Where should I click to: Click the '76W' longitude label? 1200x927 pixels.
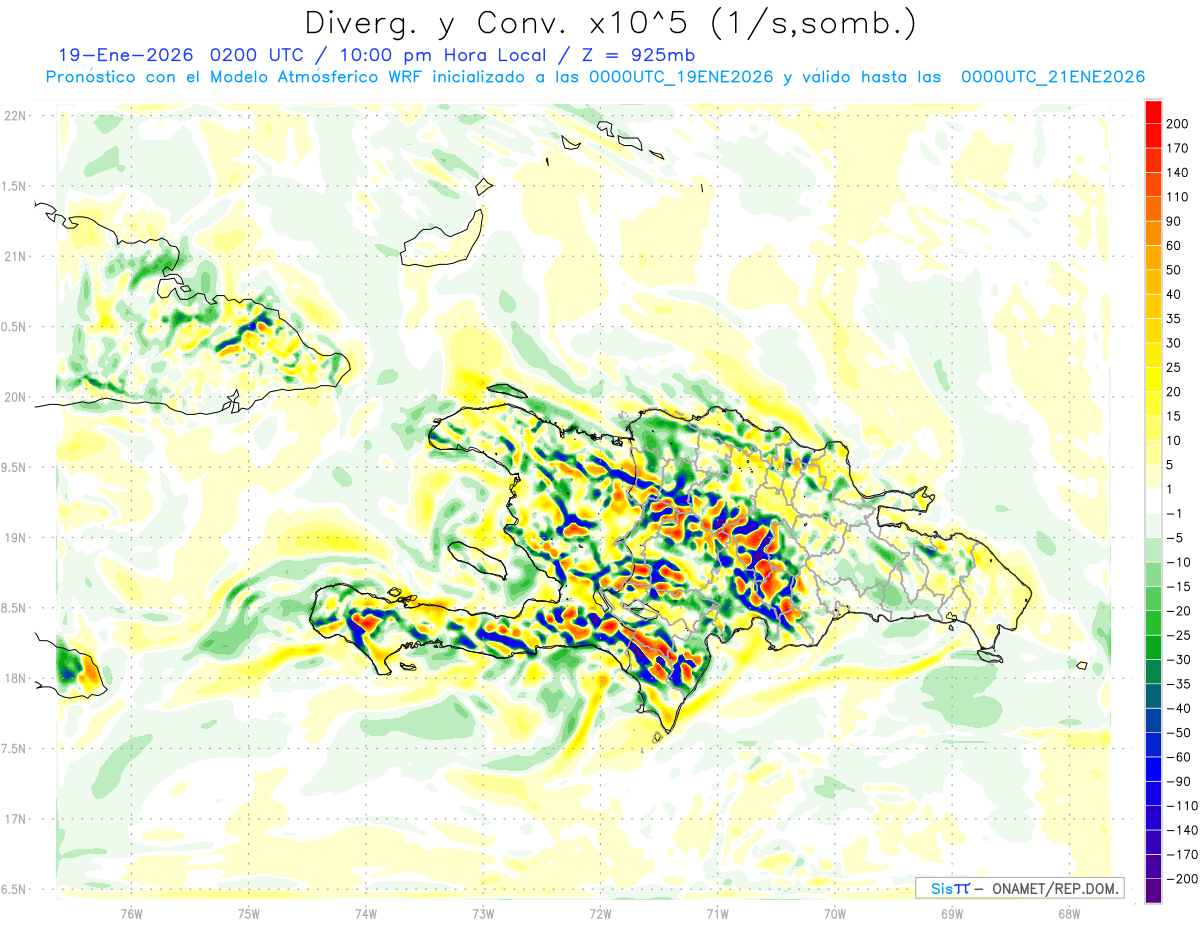[x=131, y=914]
